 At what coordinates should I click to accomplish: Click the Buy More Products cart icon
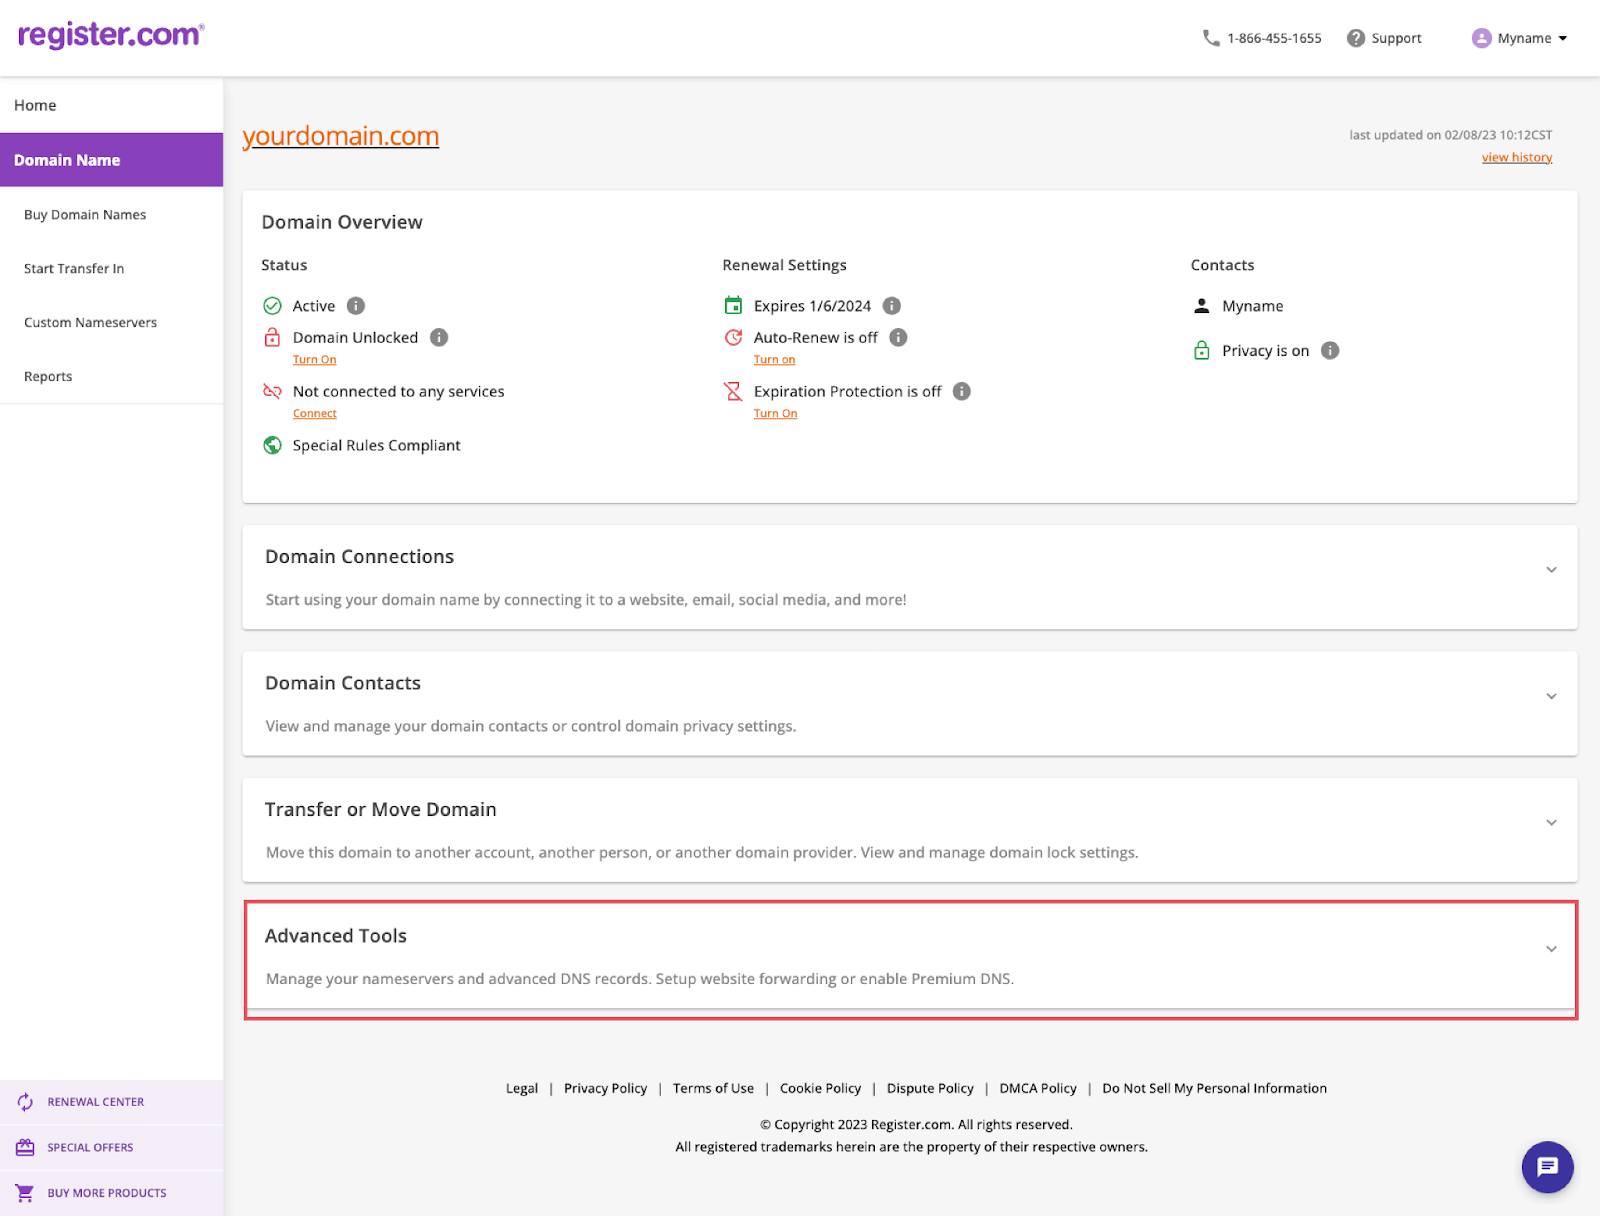25,1192
